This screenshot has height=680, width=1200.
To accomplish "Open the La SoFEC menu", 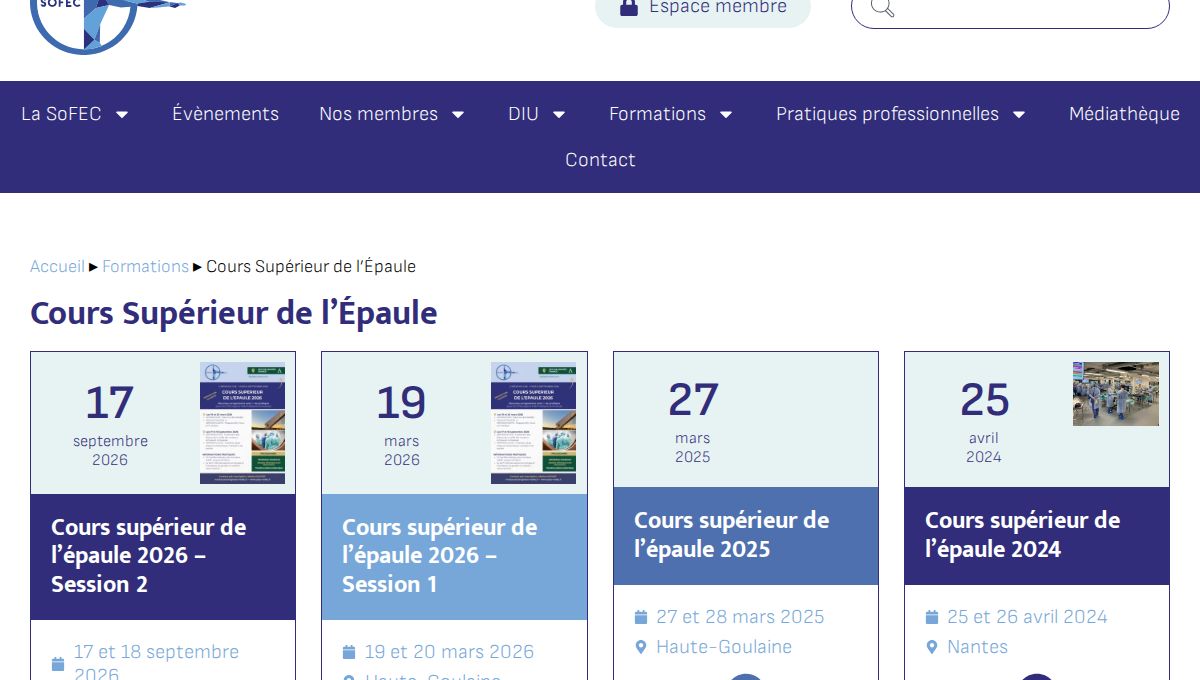I will [61, 114].
